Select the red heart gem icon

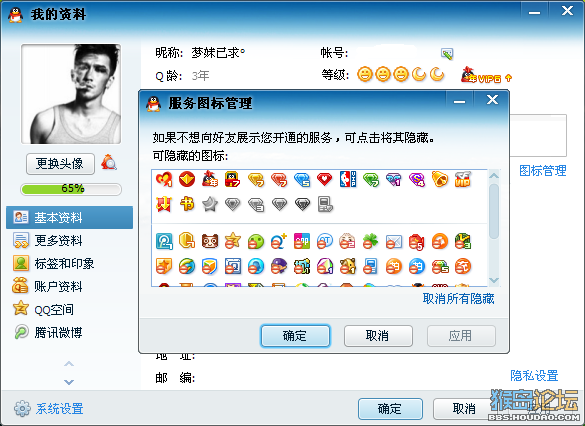coord(325,179)
